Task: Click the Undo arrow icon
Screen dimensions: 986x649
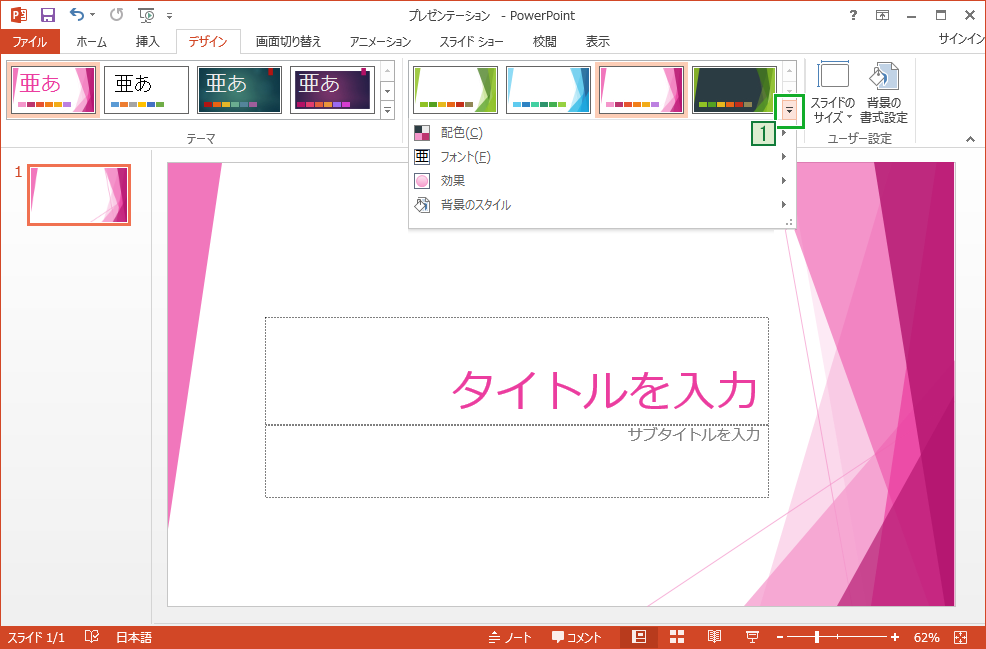Action: pyautogui.click(x=78, y=15)
